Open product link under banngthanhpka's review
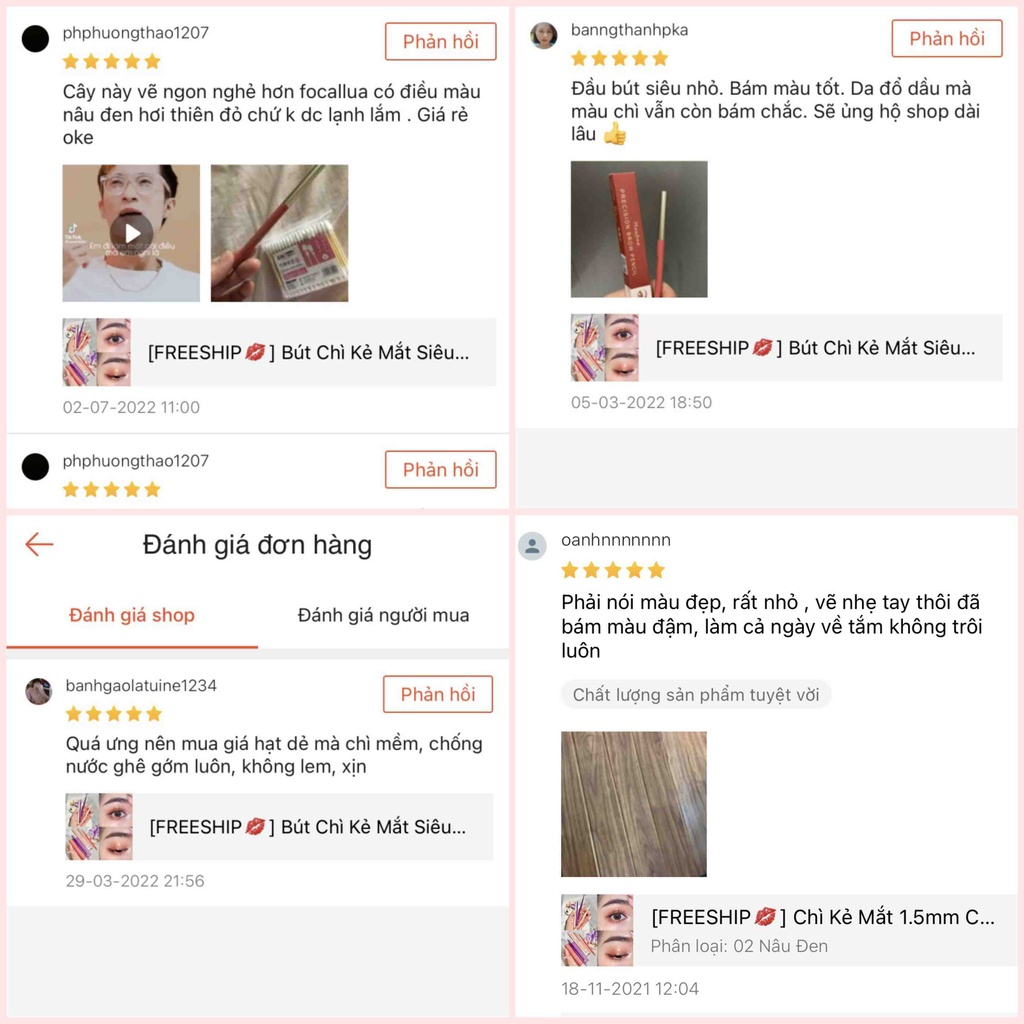The height and width of the screenshot is (1024, 1024). pos(786,347)
